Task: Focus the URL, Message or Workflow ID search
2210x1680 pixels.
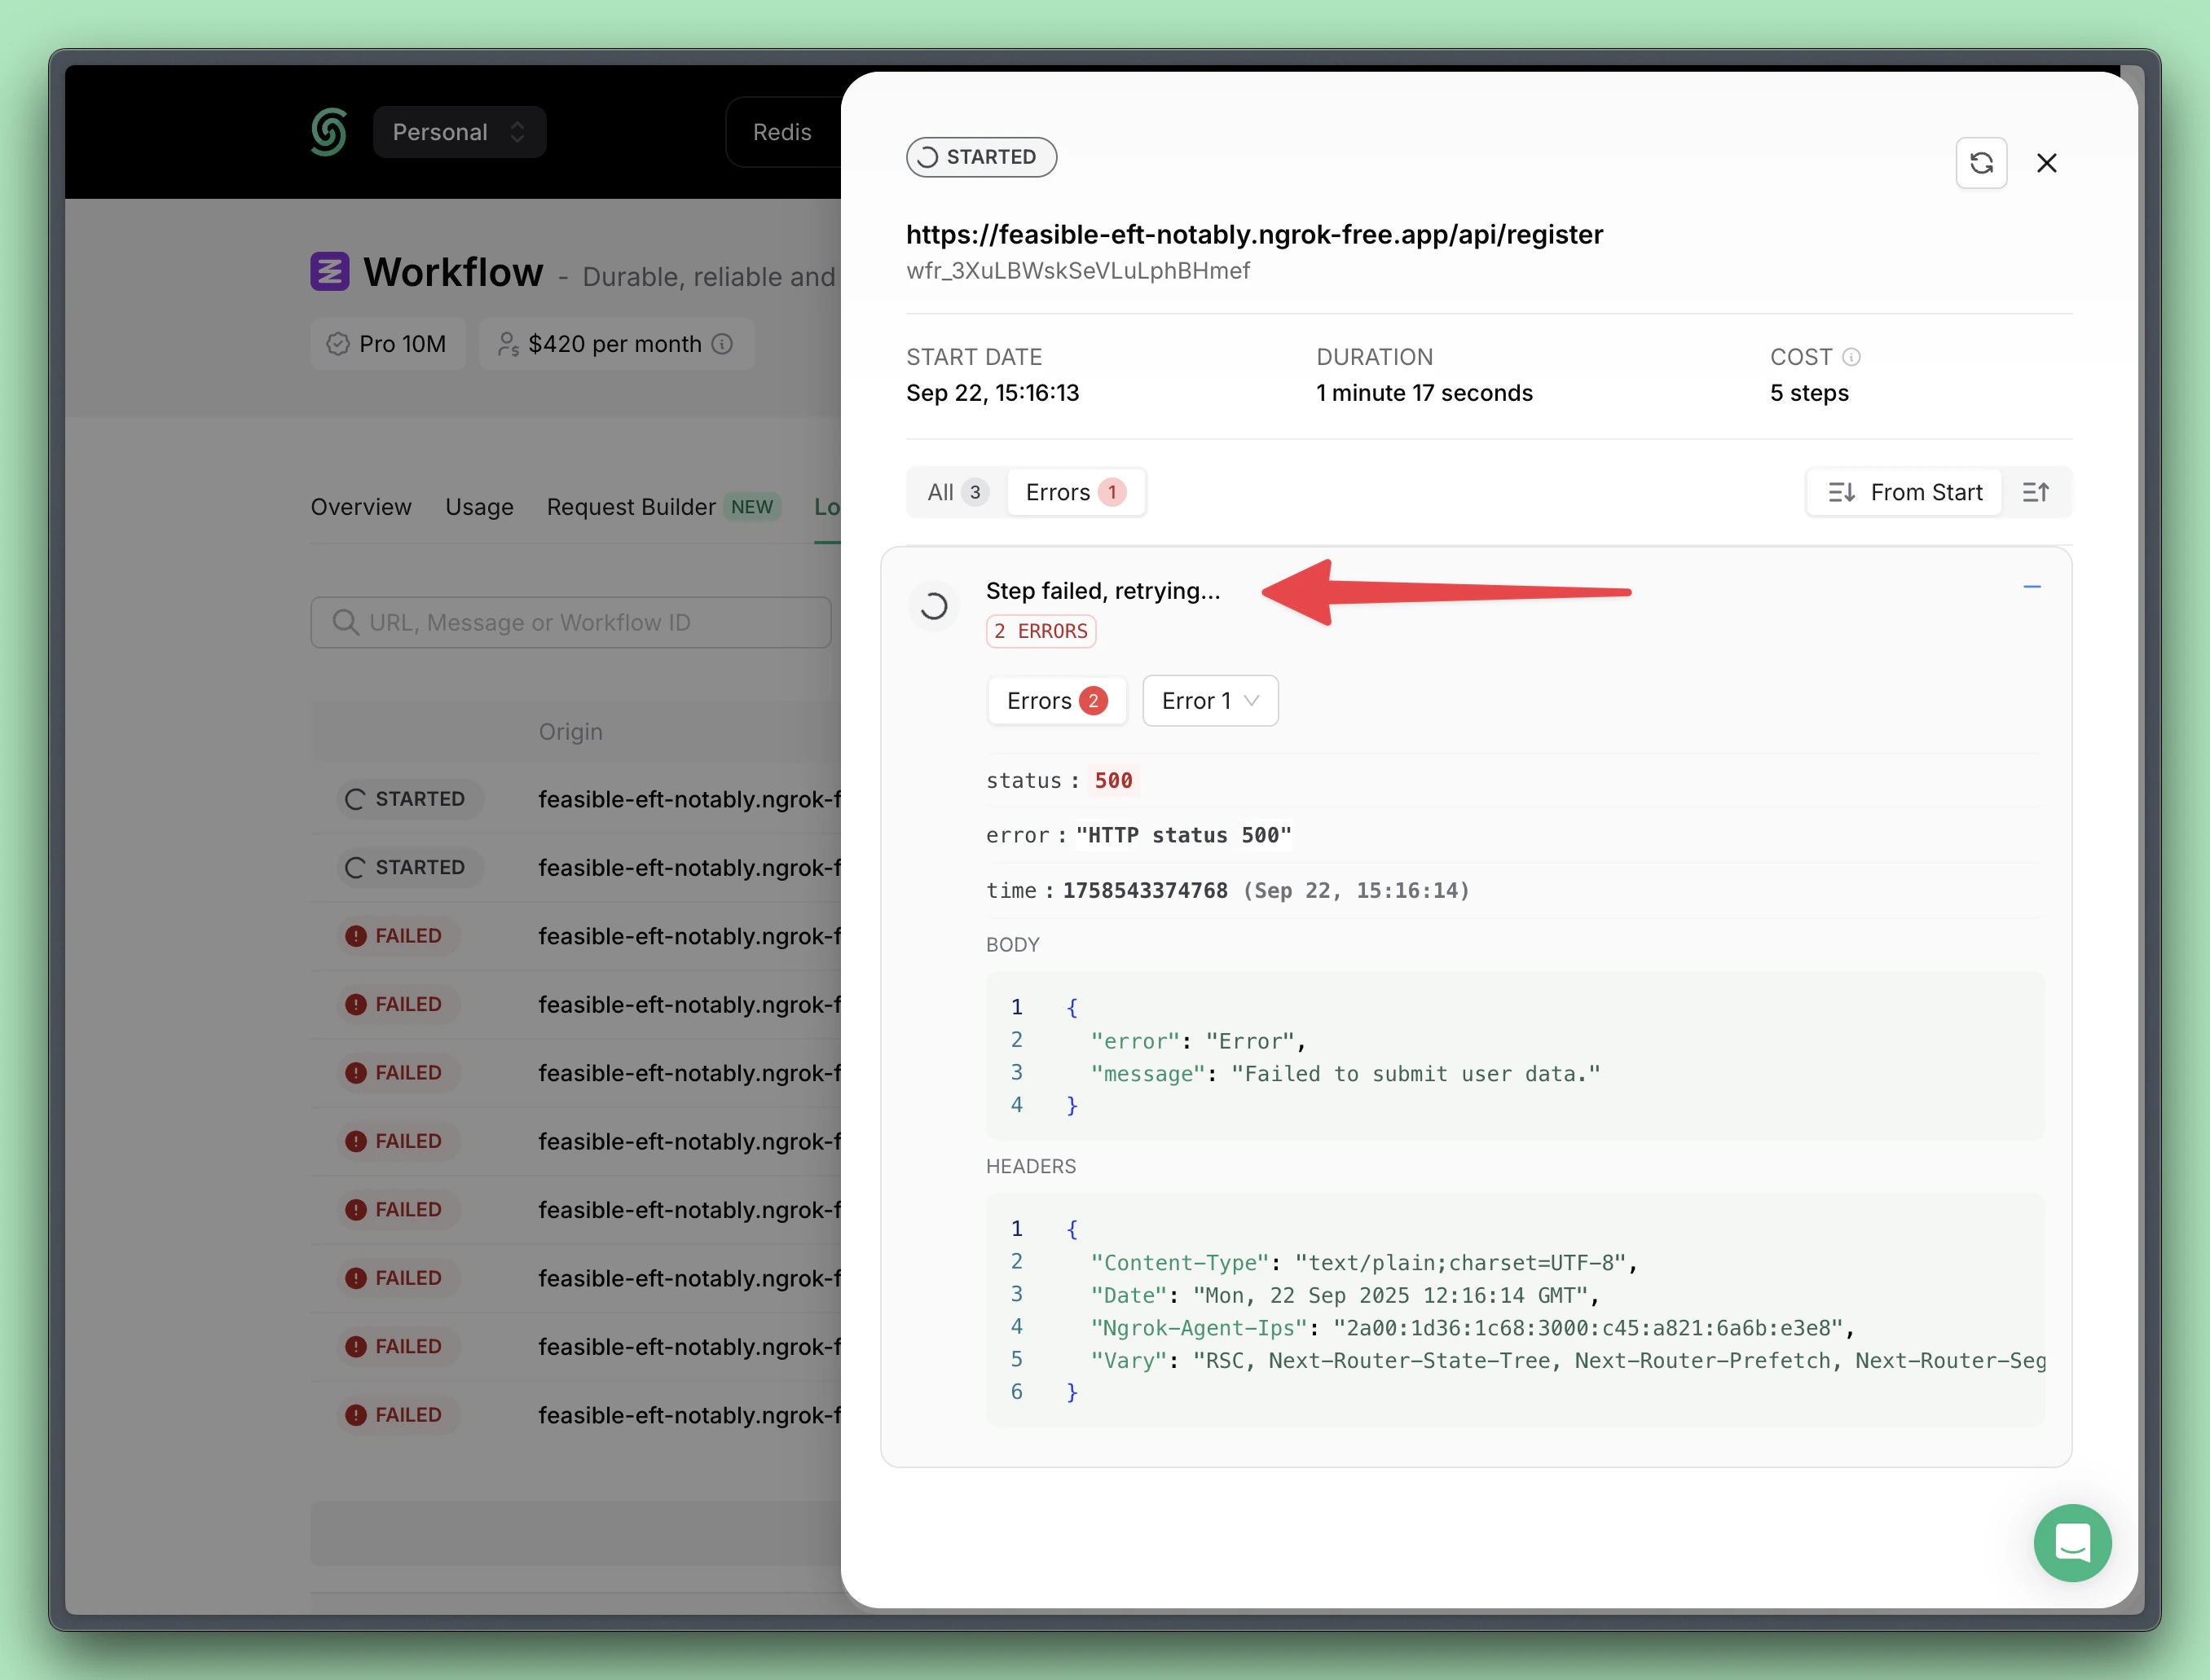Action: 570,622
